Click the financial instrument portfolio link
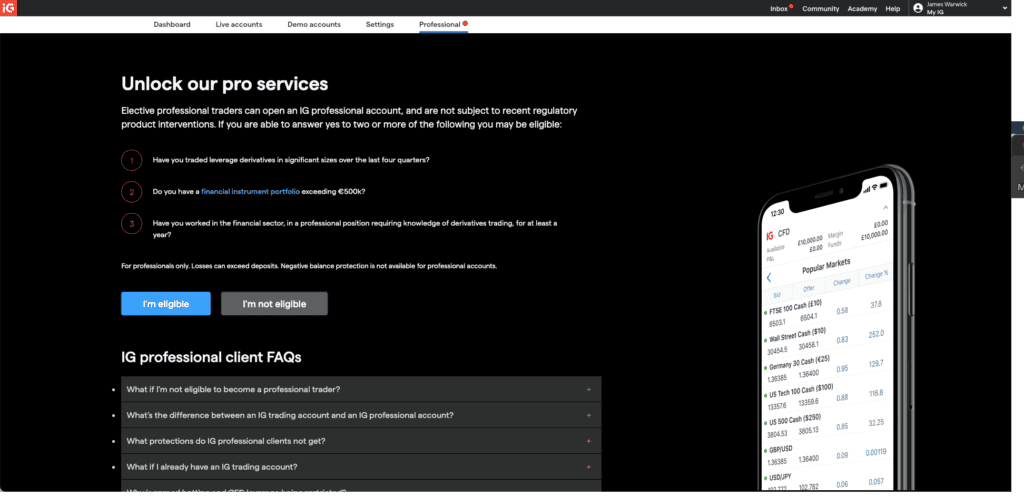Viewport: 1024px width, 496px height. (x=250, y=191)
